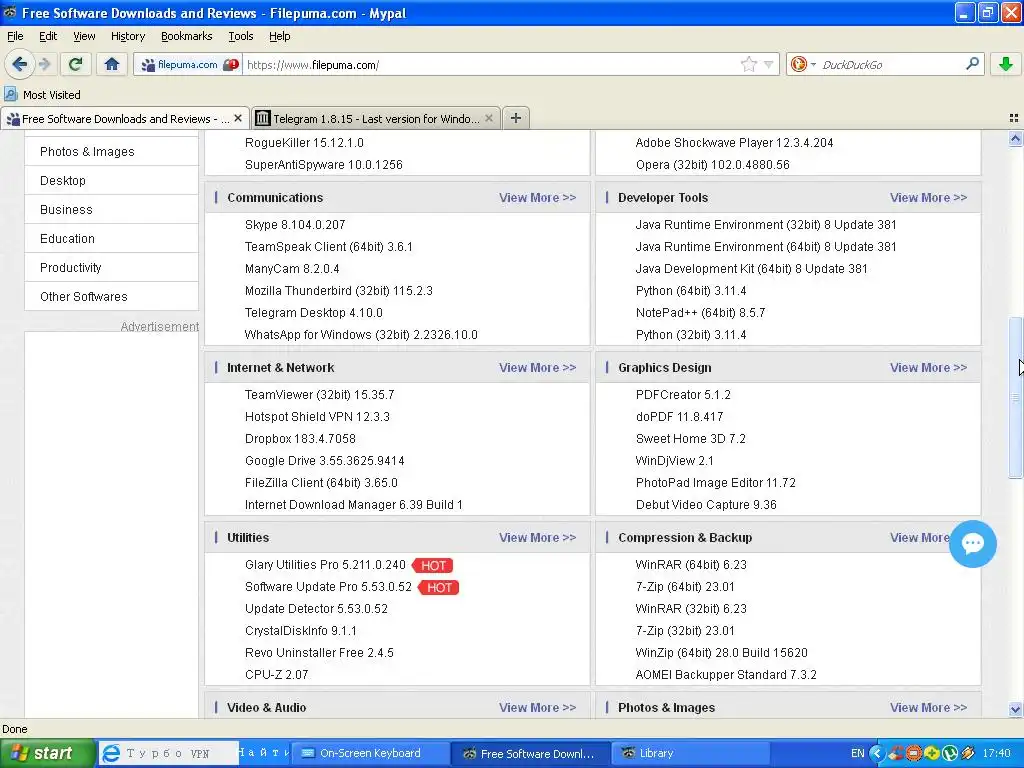Open the chat bubble widget
Screen dimensions: 1024x768
(x=972, y=543)
